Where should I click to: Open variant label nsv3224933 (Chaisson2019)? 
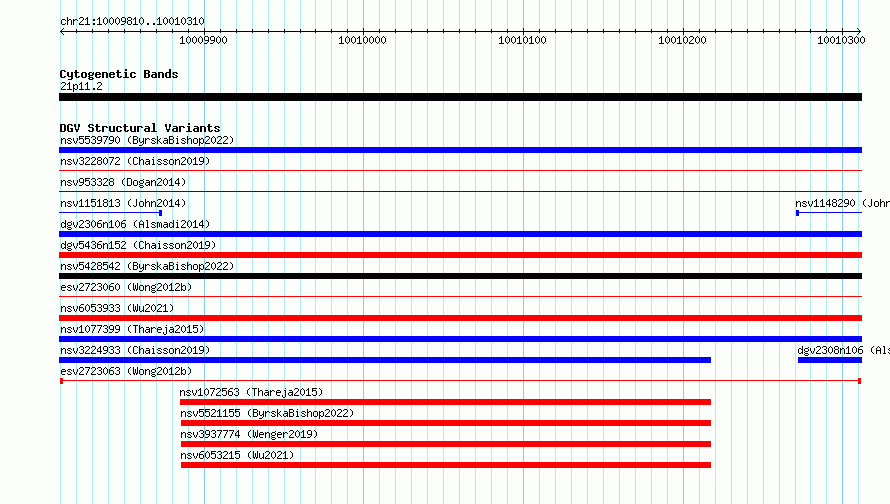point(135,350)
